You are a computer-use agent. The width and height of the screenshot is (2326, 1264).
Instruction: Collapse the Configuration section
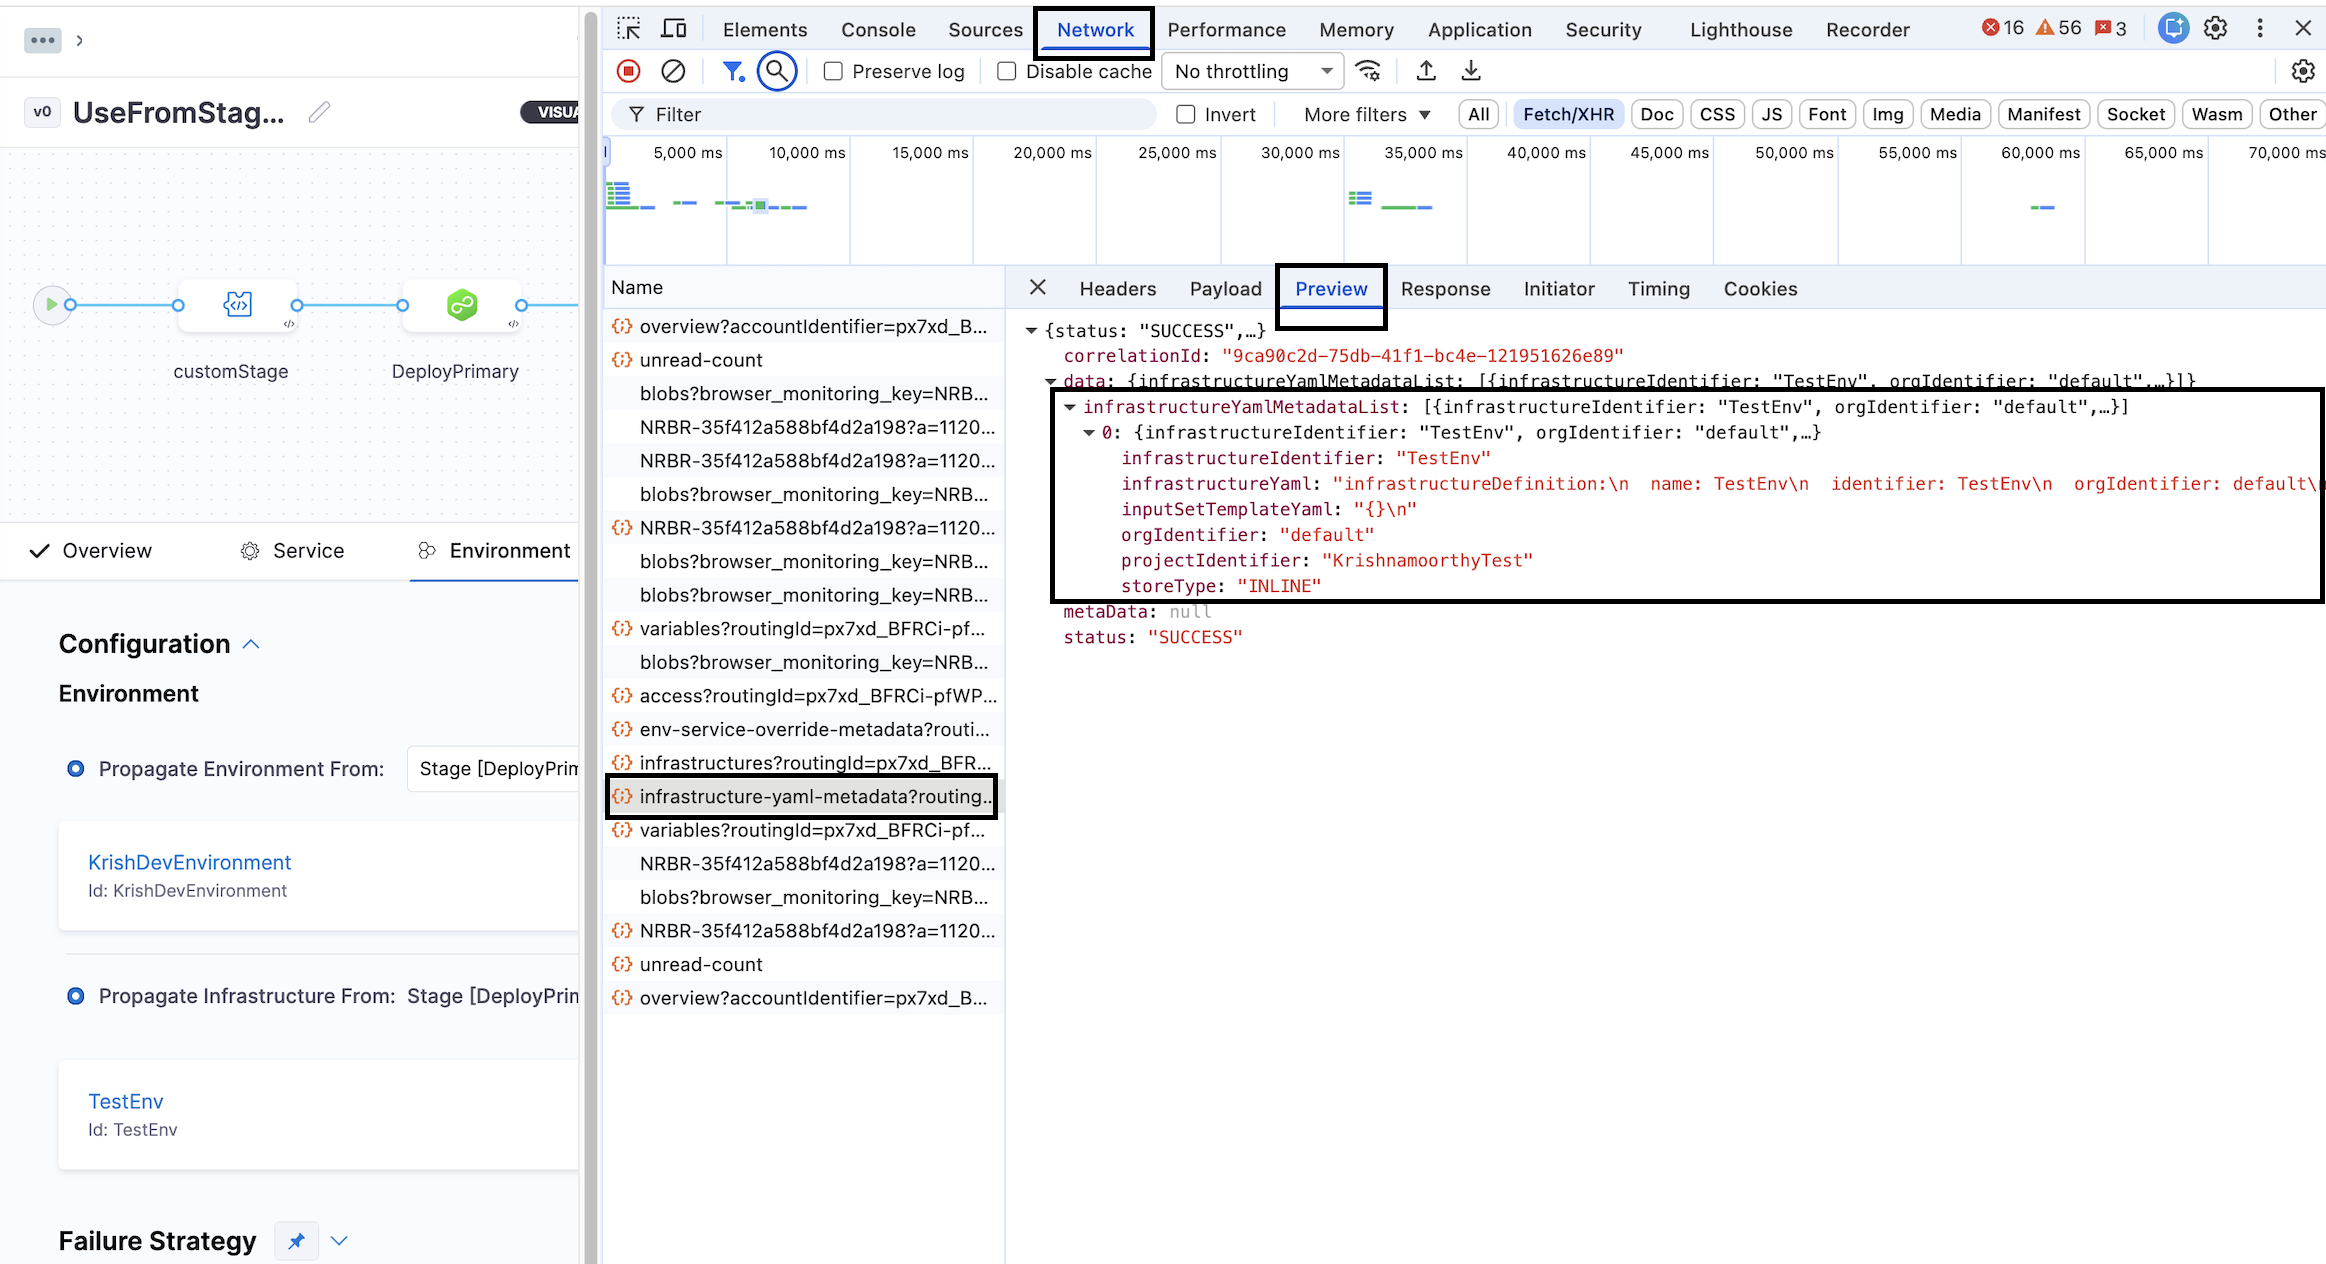251,644
